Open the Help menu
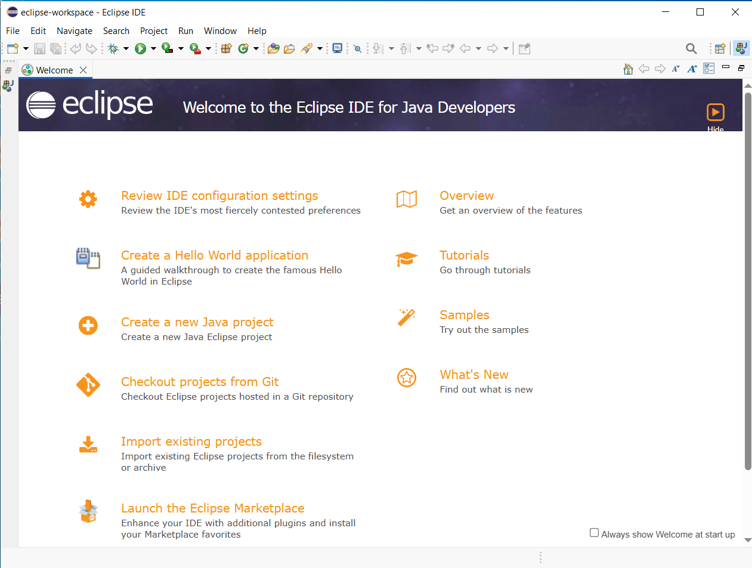This screenshot has width=752, height=568. click(x=257, y=31)
